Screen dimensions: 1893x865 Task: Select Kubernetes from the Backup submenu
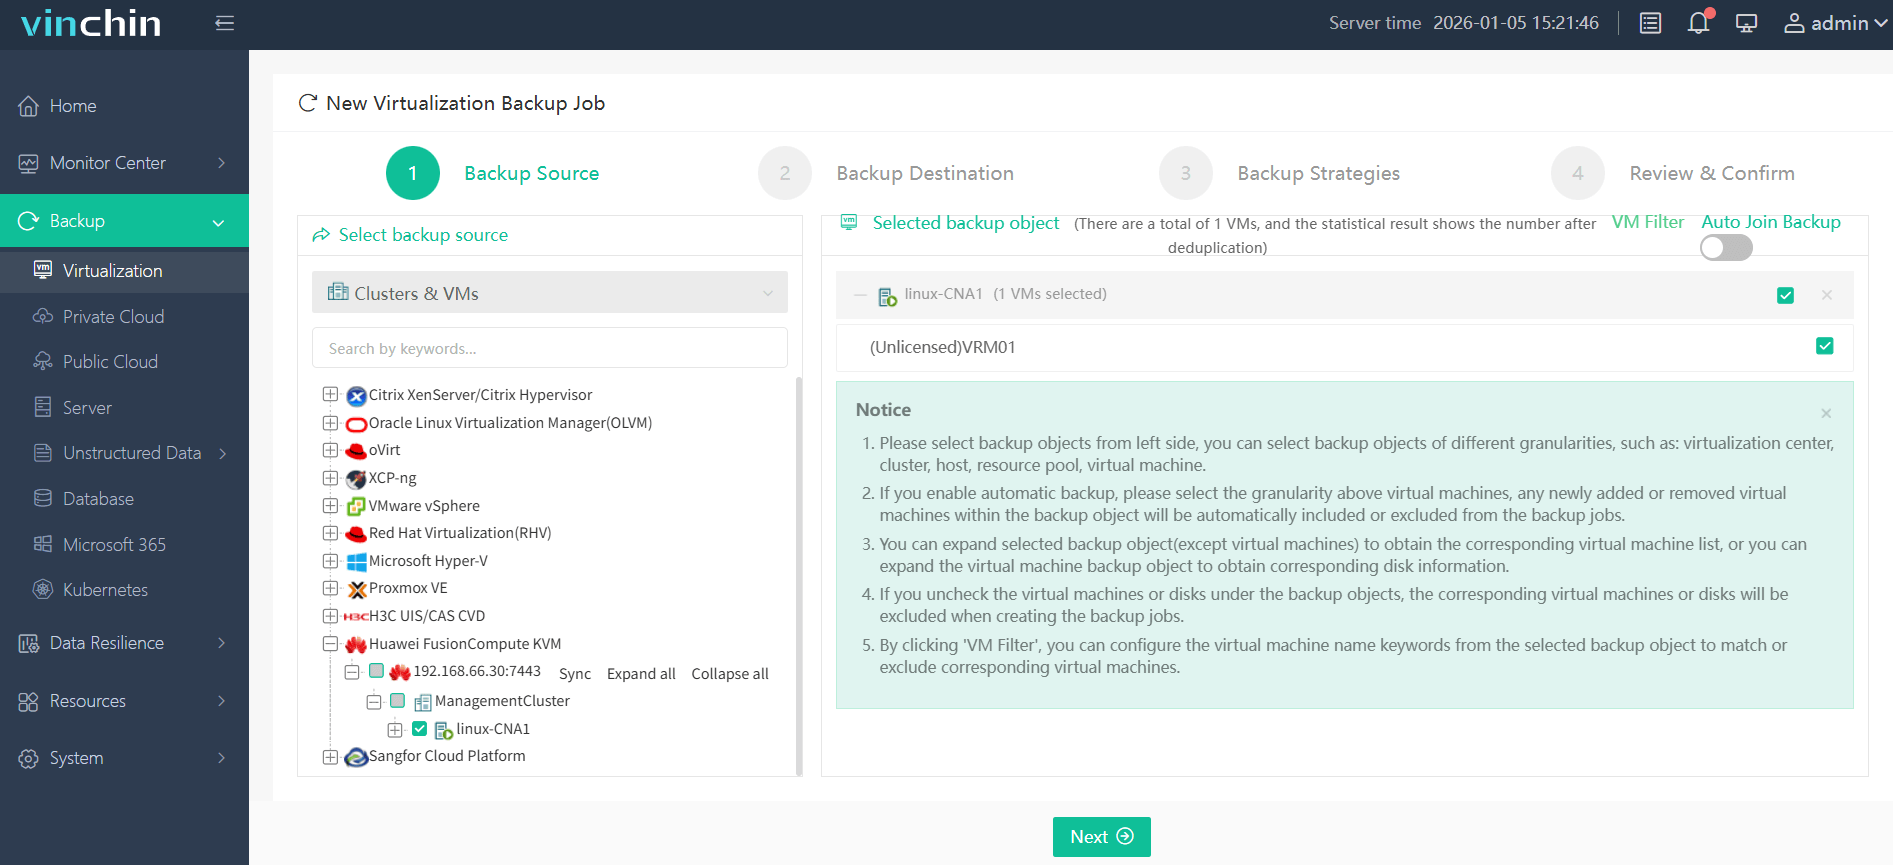[105, 590]
